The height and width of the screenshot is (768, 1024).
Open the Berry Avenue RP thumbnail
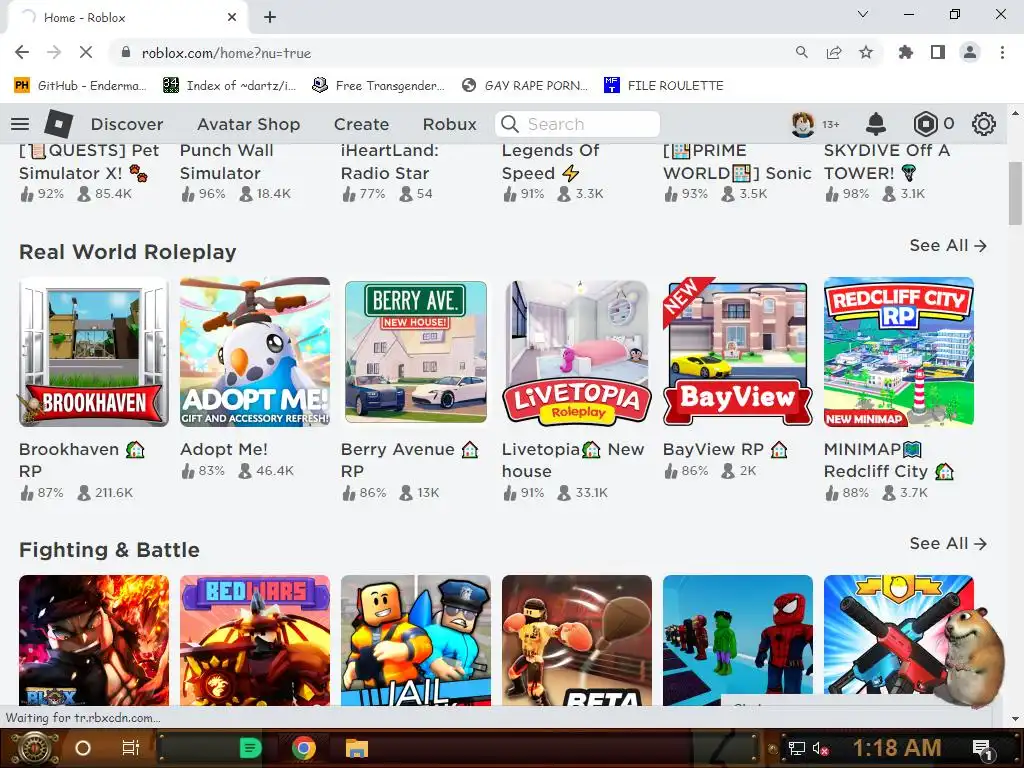tap(415, 352)
